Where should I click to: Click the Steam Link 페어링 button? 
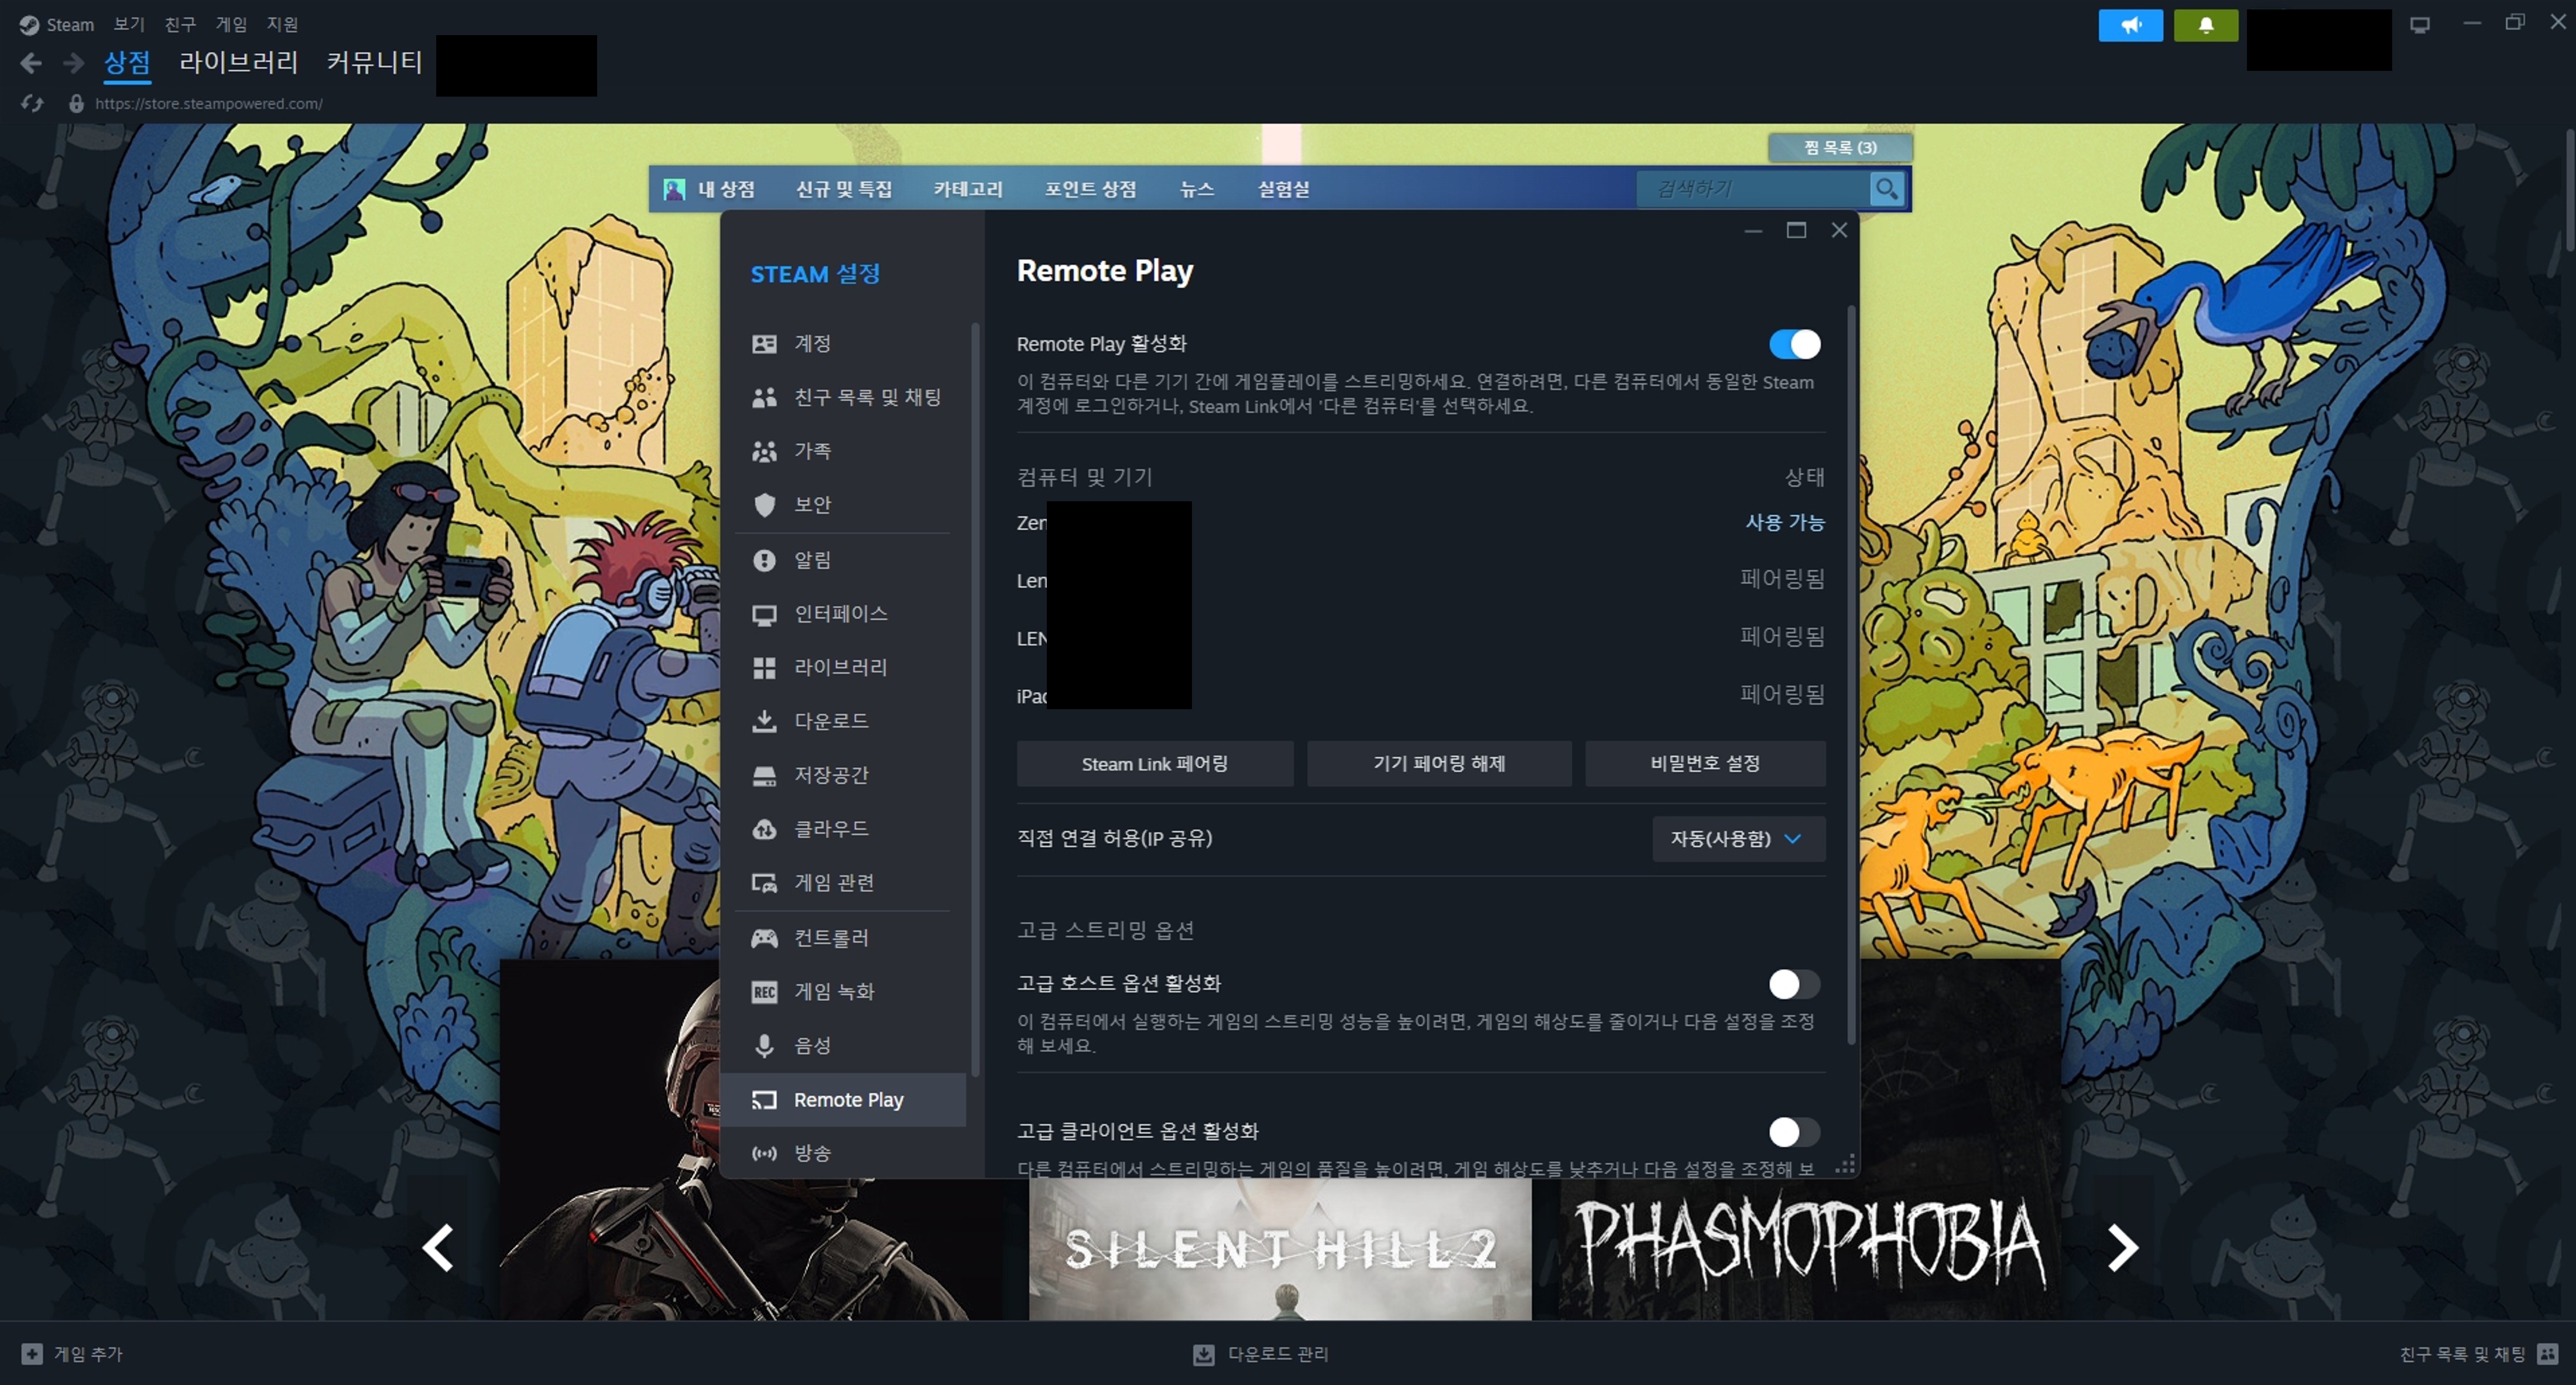tap(1155, 764)
